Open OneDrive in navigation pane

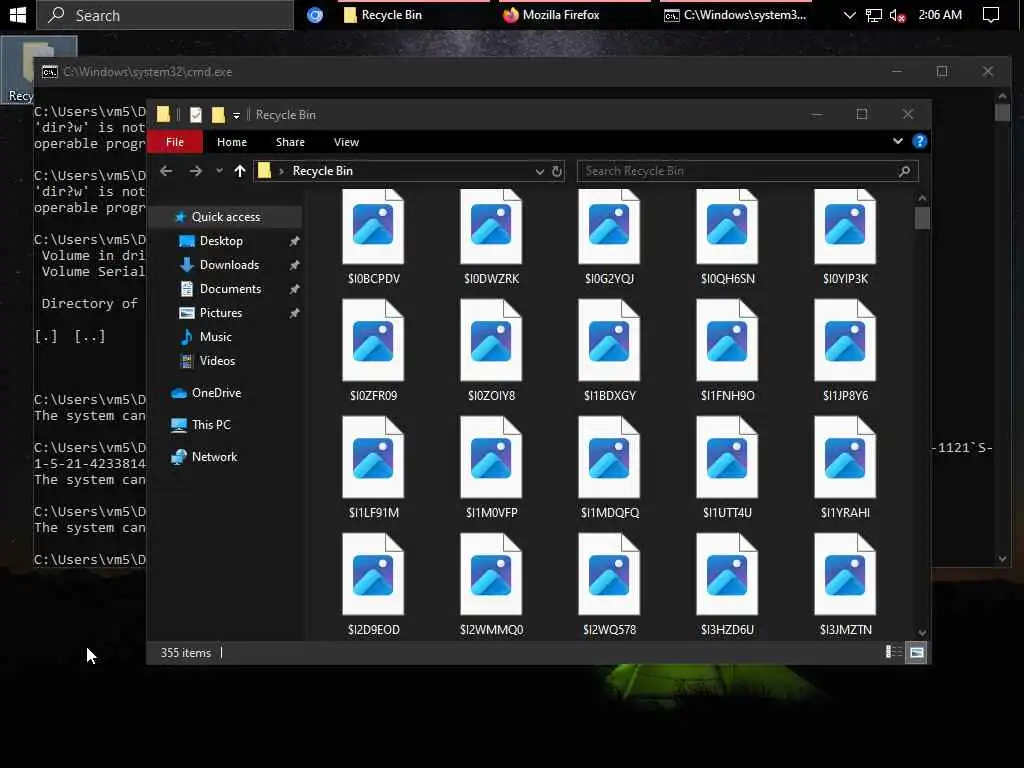coord(216,392)
